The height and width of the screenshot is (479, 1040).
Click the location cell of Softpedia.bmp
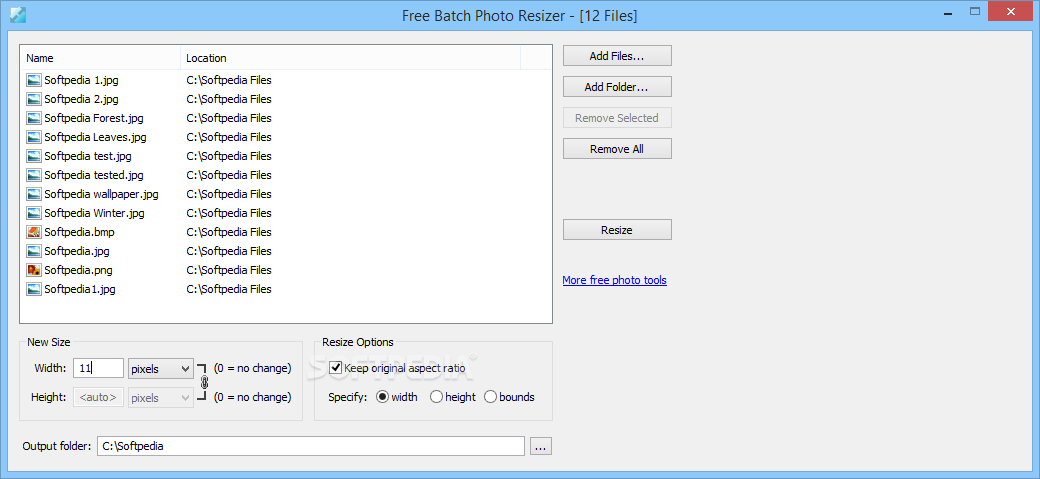click(x=229, y=232)
